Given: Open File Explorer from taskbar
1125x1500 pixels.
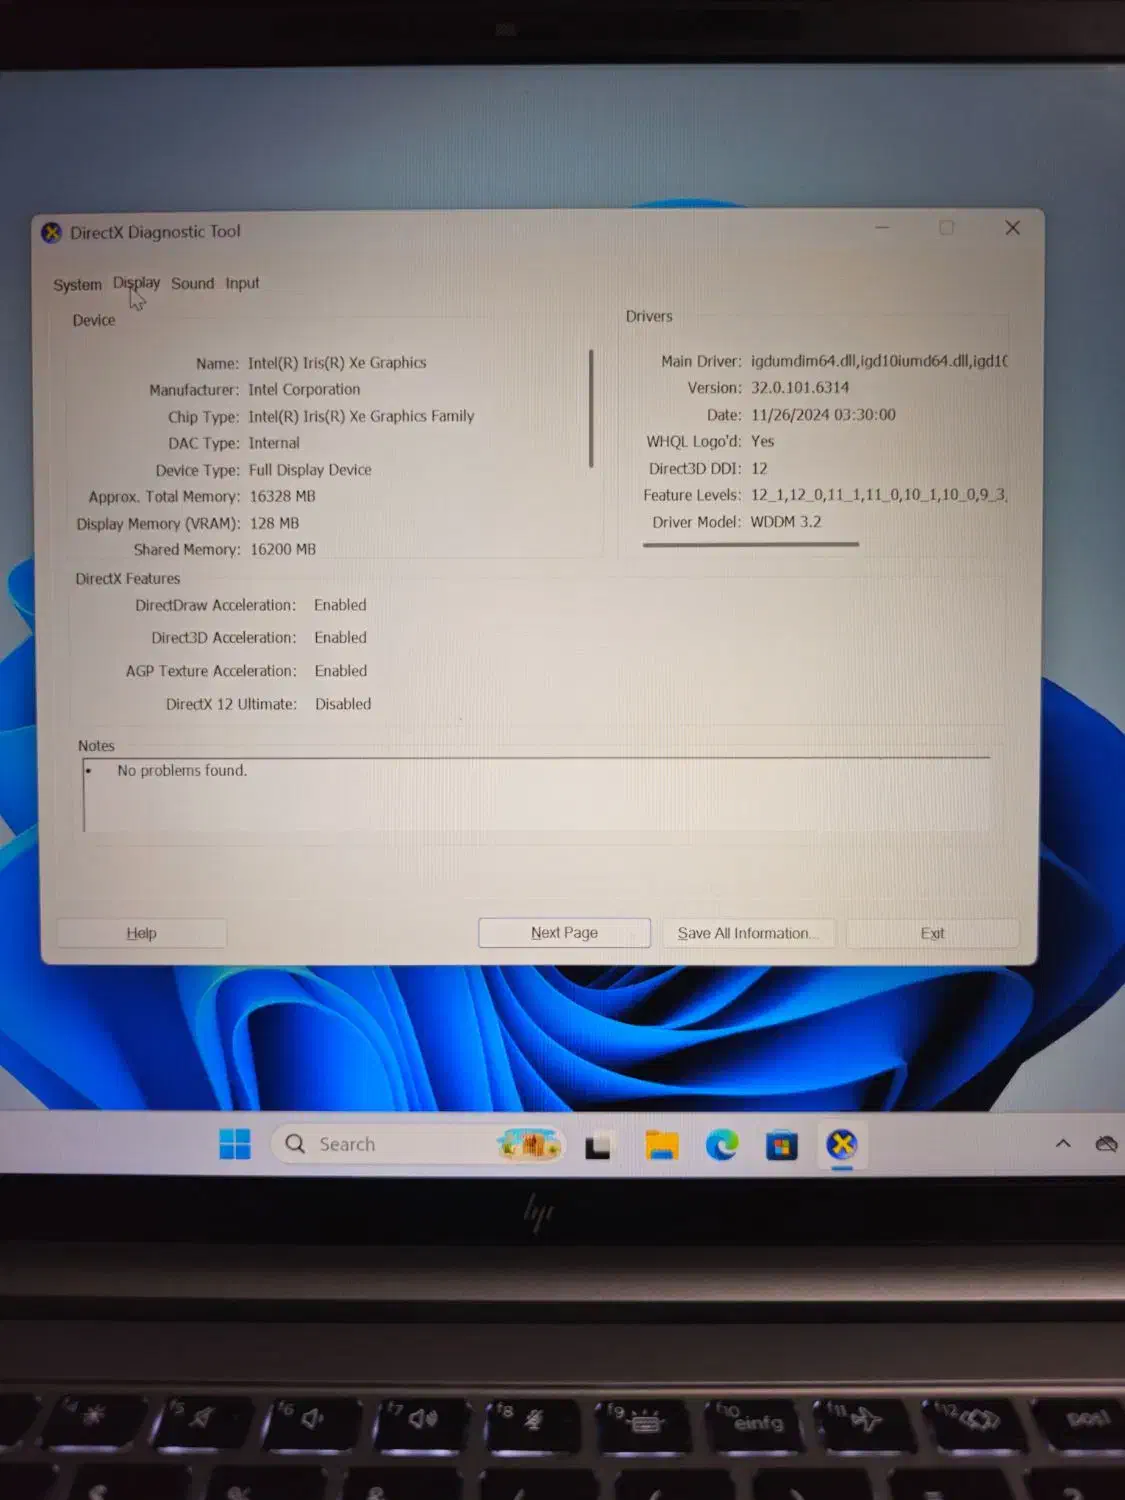Looking at the screenshot, I should (x=662, y=1145).
